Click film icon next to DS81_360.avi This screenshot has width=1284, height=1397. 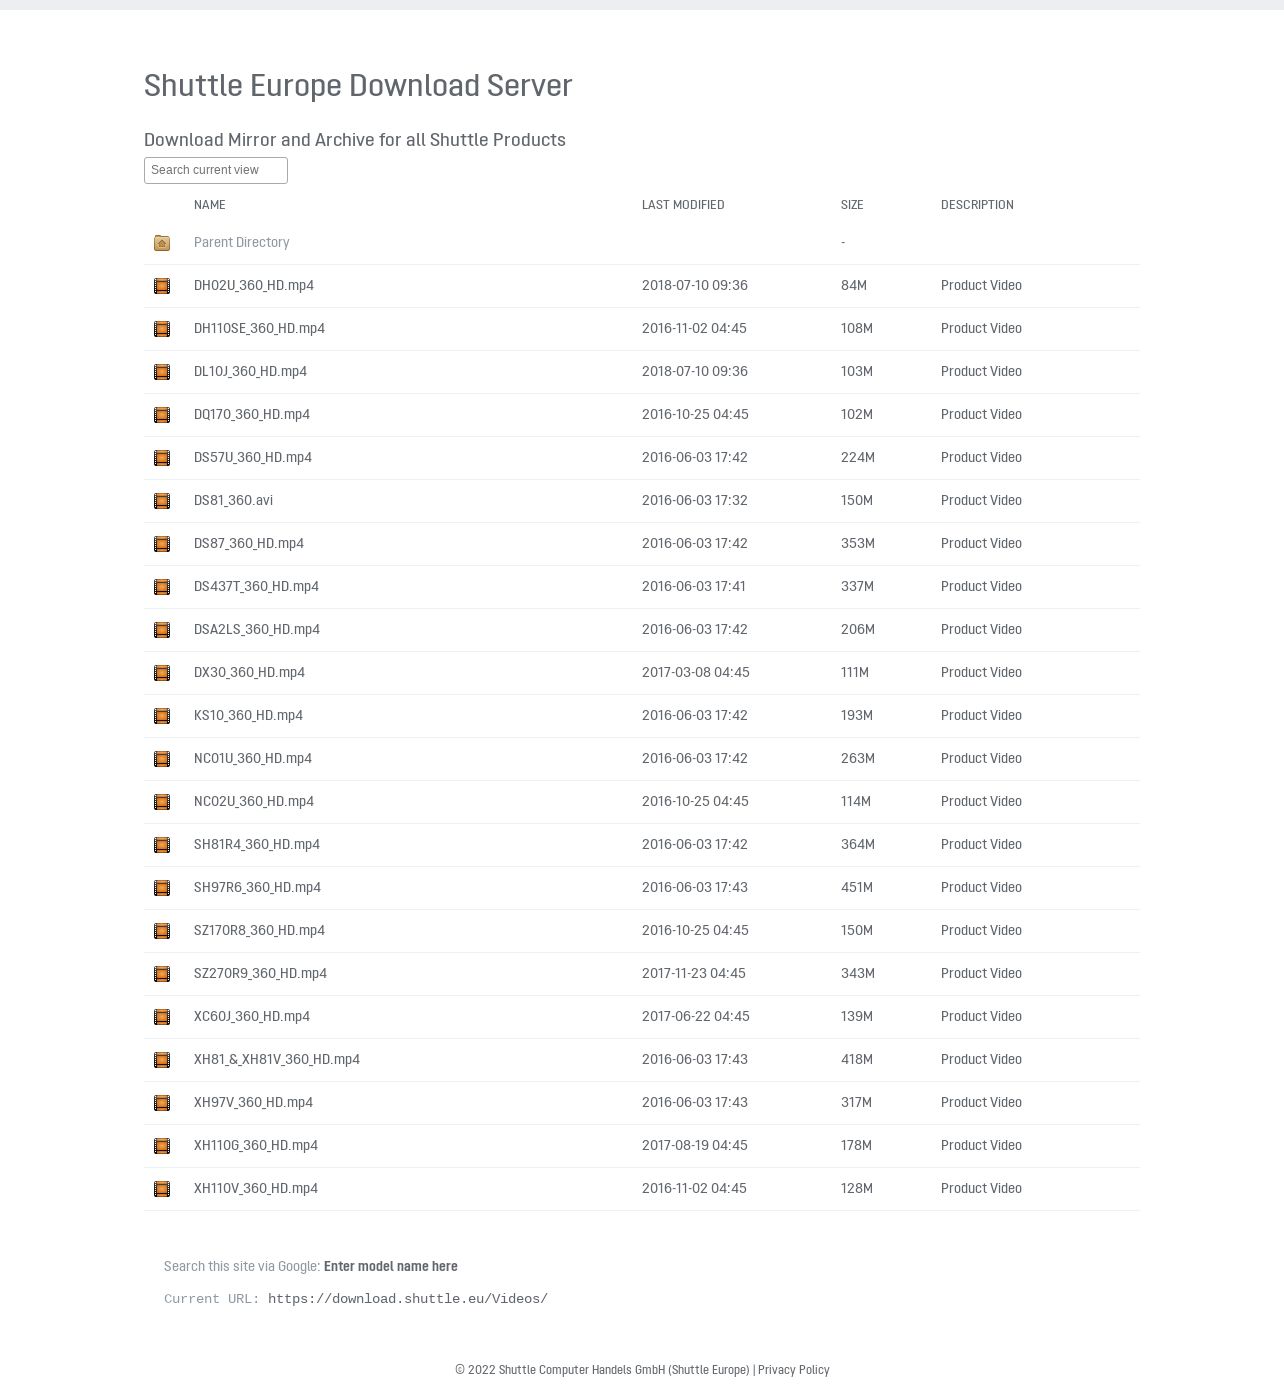click(162, 501)
